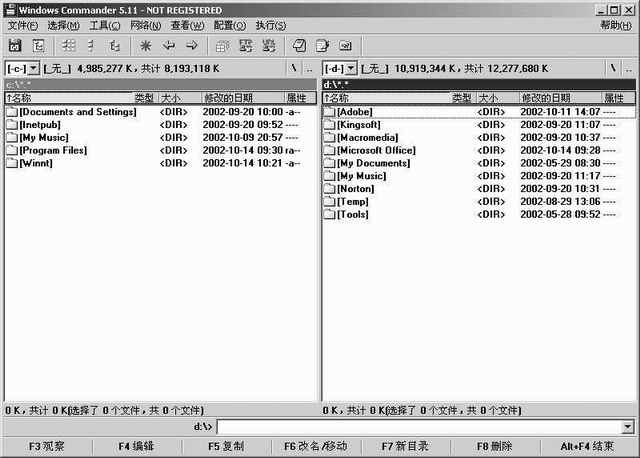640x458 pixels.
Task: Open the 查看(W) menu
Action: click(x=187, y=26)
